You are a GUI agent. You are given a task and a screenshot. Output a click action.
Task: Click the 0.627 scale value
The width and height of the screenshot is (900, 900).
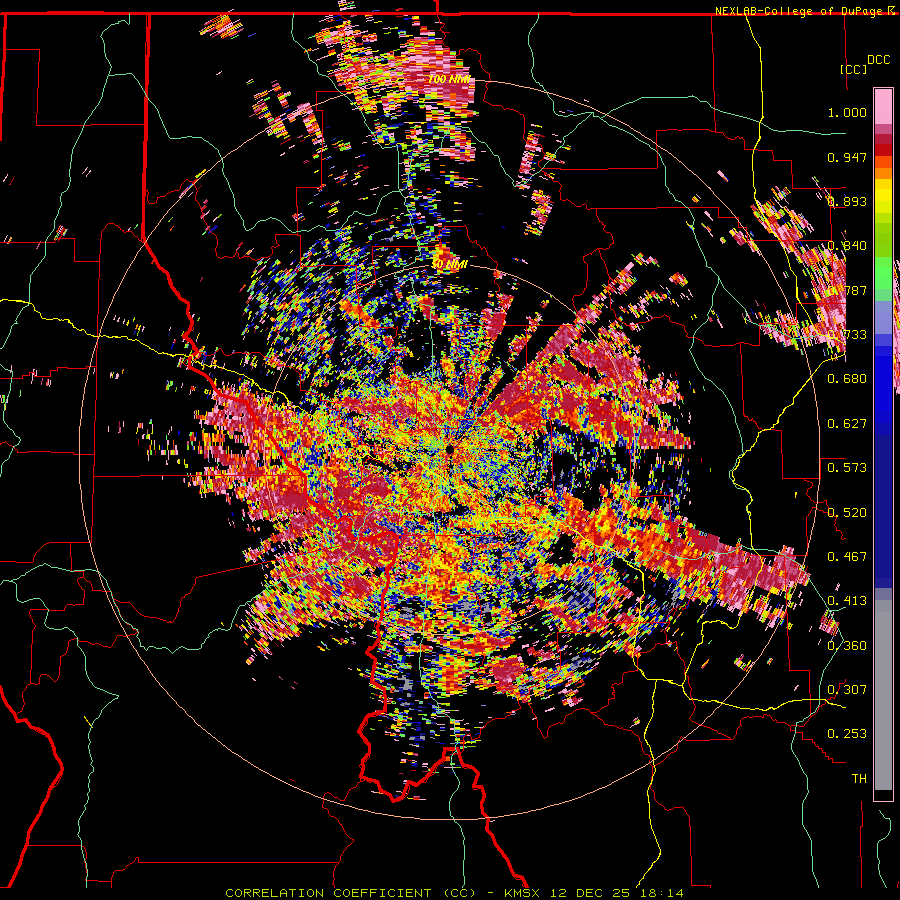coord(847,424)
